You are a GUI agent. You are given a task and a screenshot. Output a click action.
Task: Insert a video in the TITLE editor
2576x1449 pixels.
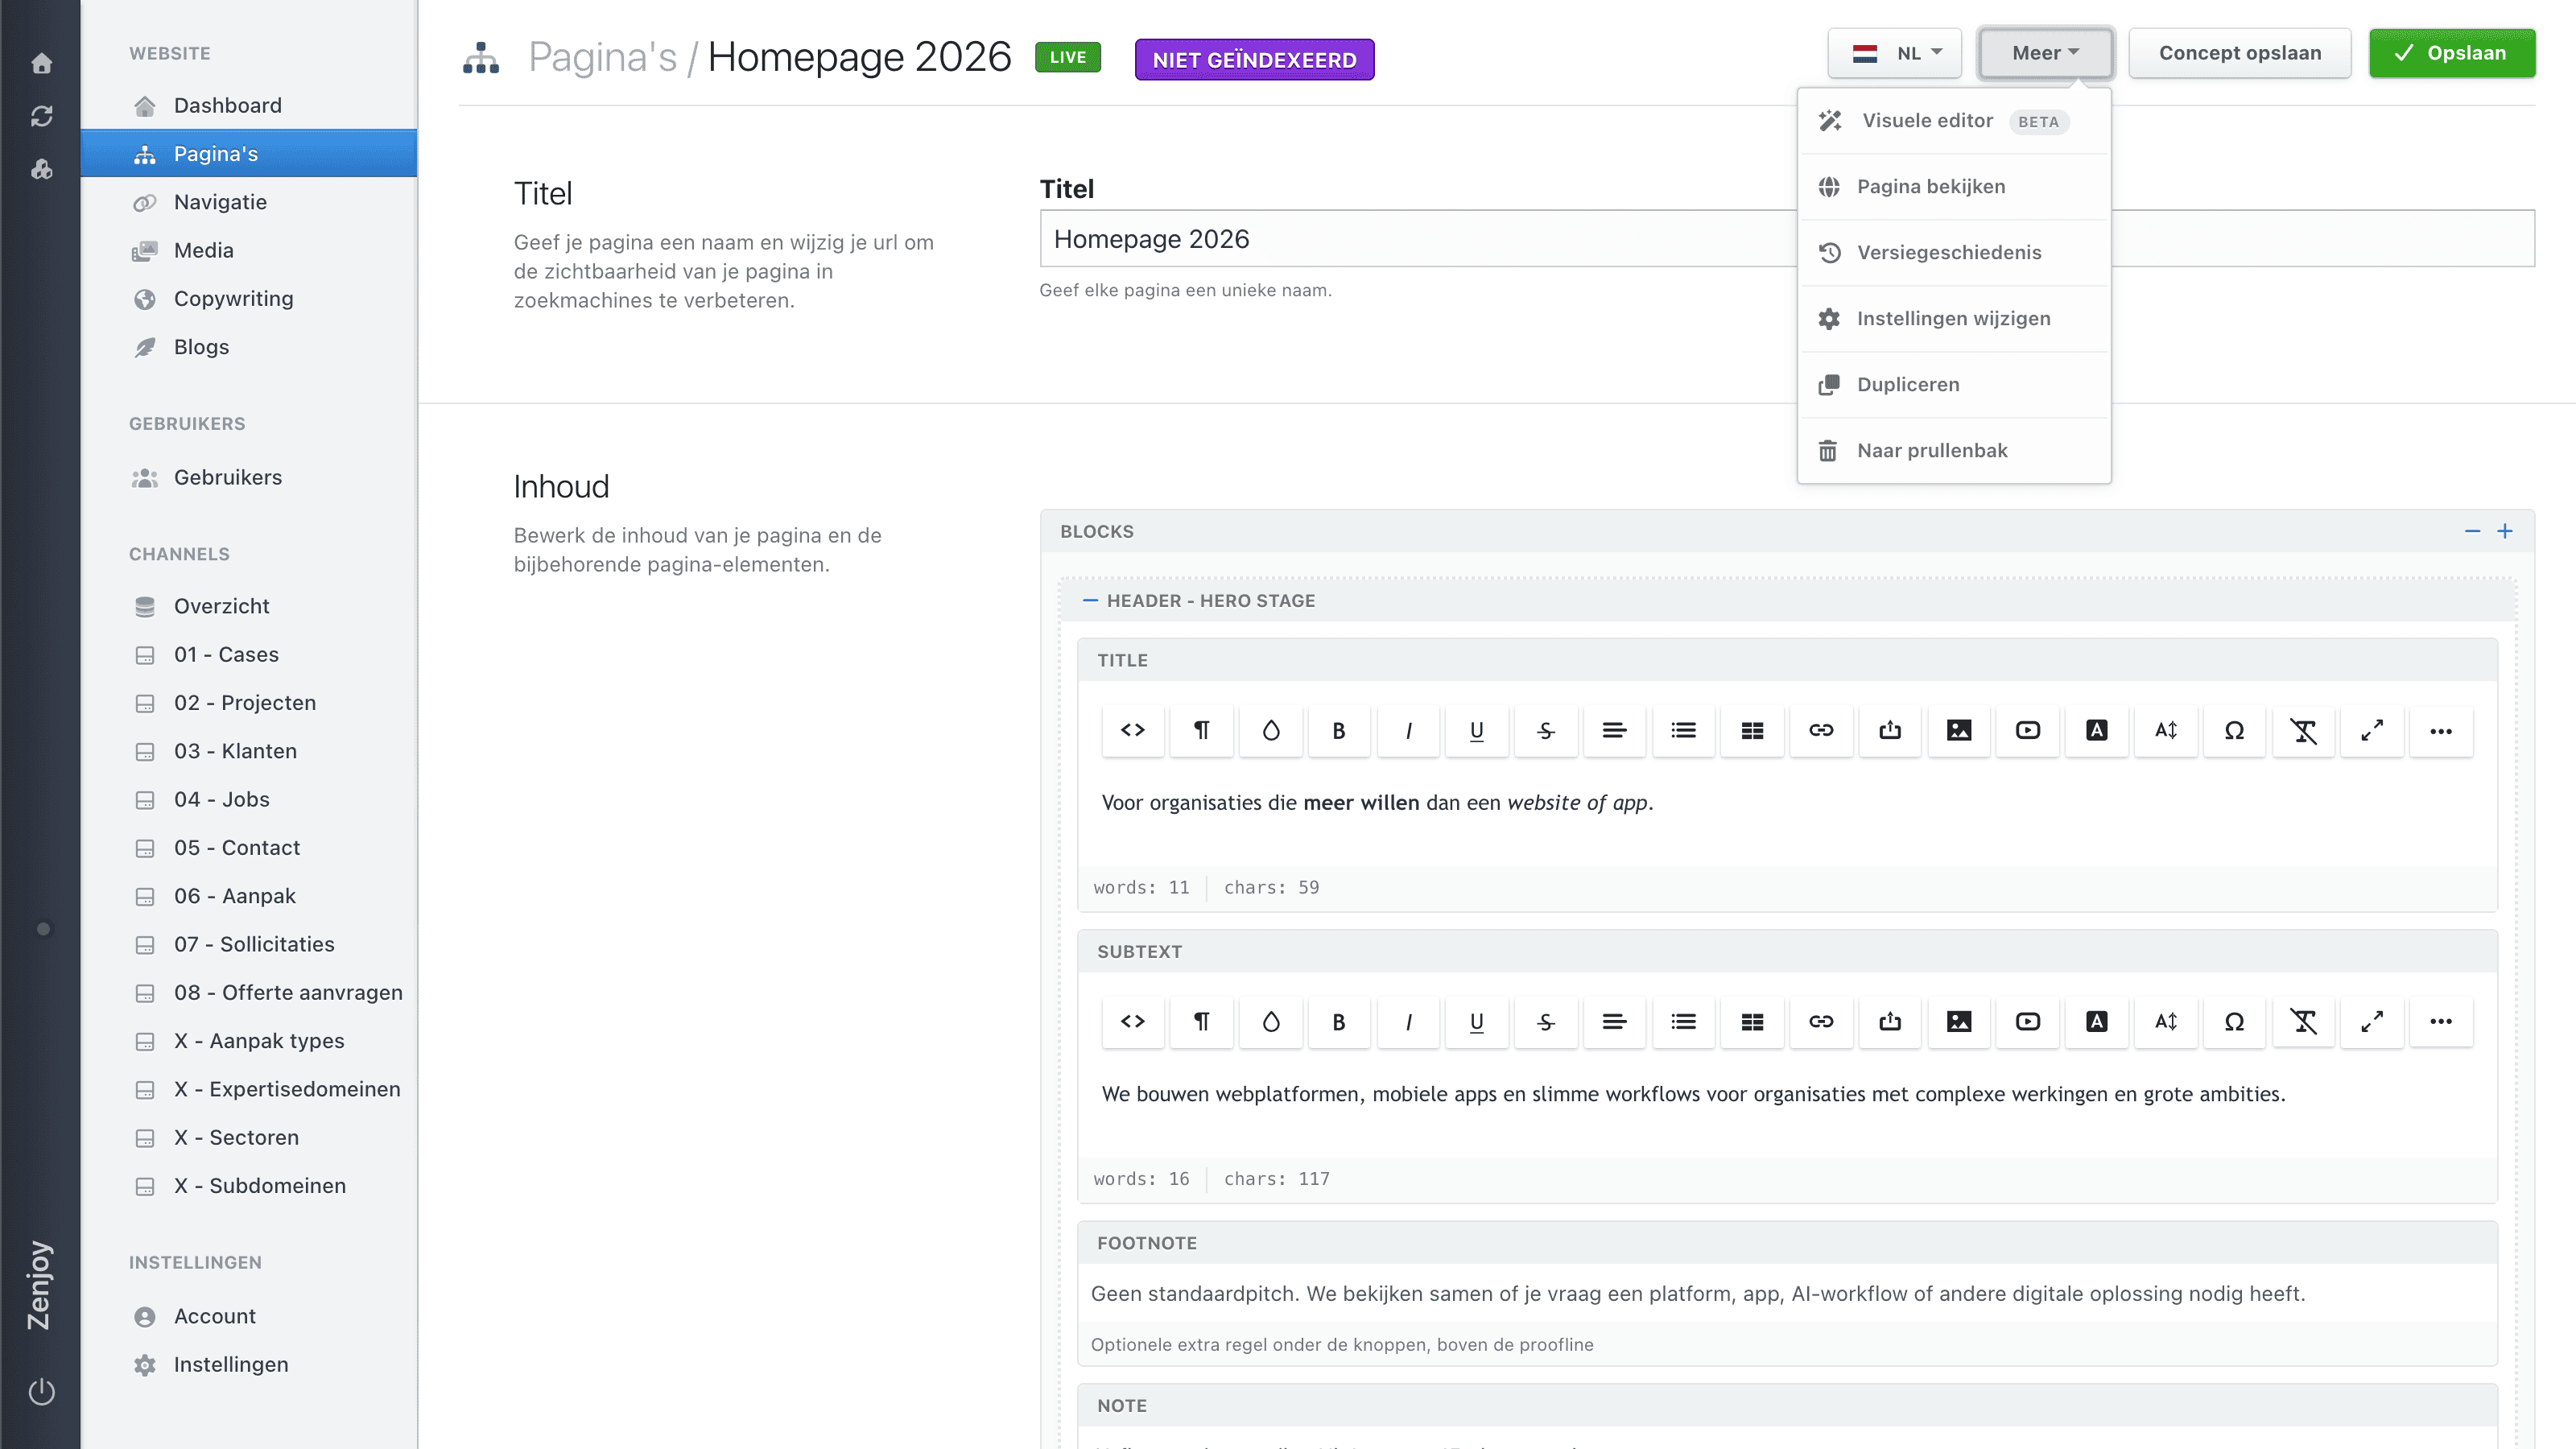point(2028,730)
